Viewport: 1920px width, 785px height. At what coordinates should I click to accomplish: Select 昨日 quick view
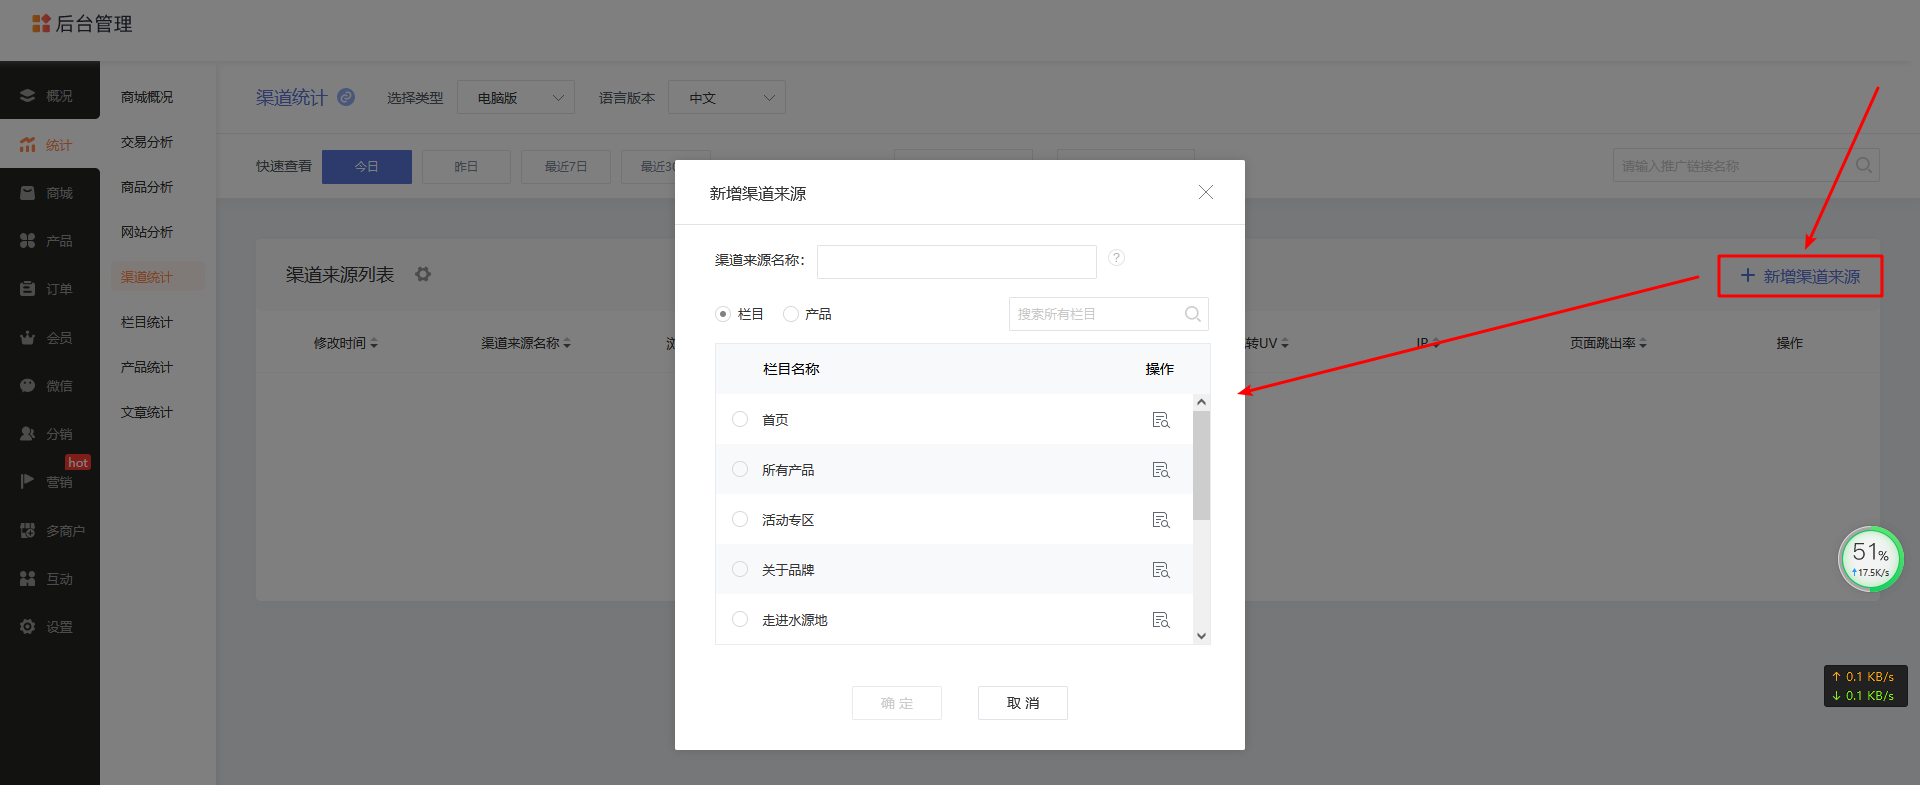point(466,166)
